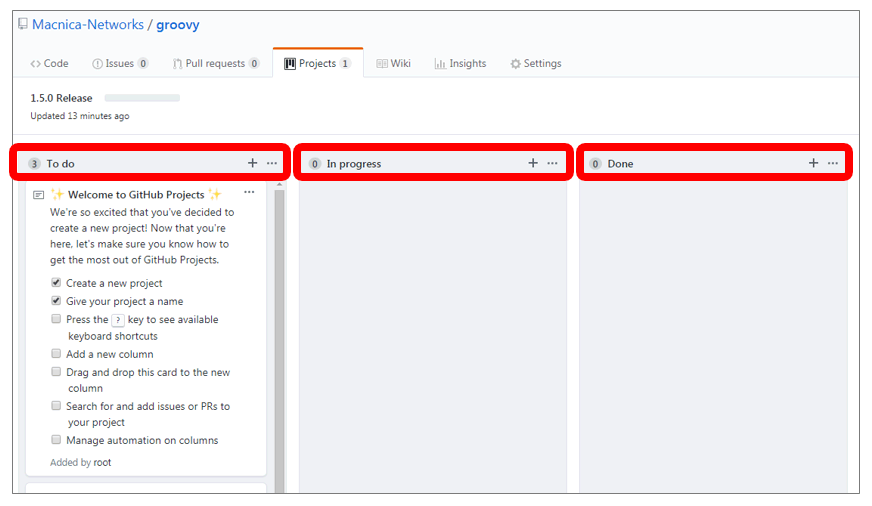This screenshot has height=506, width=872.
Task: Open the Pull requests tab
Action: pos(216,63)
